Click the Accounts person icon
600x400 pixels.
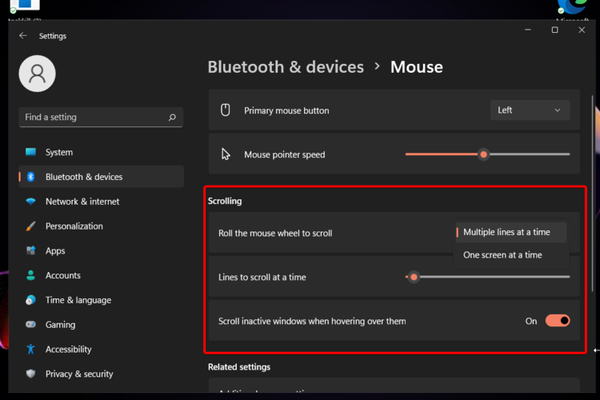[31, 276]
